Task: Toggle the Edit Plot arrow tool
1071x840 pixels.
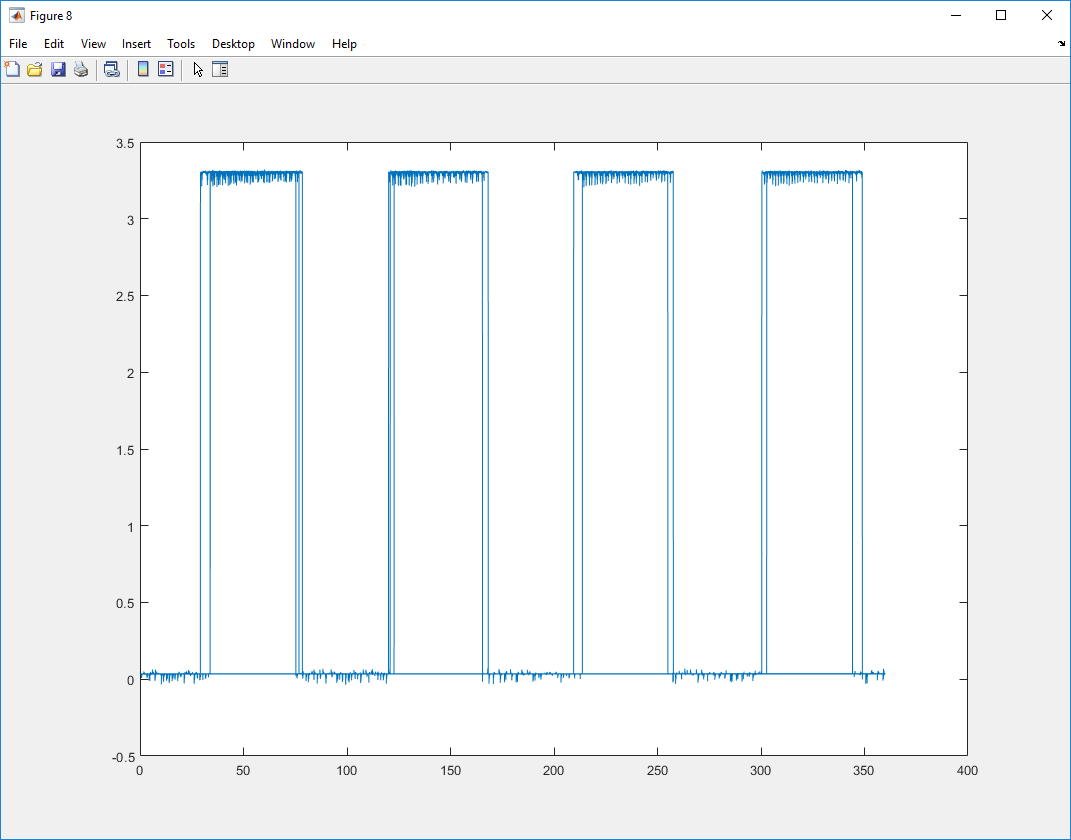Action: click(198, 69)
